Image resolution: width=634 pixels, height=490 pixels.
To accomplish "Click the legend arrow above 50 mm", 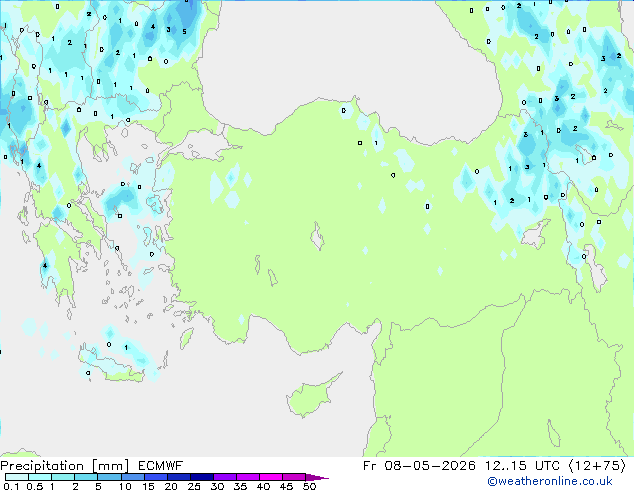I will point(317,477).
